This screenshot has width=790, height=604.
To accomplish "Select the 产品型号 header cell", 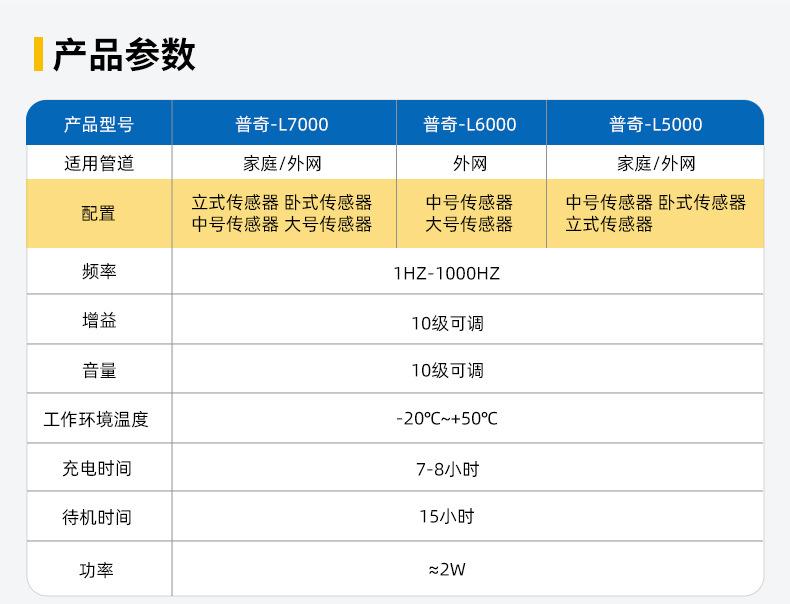I will point(98,124).
